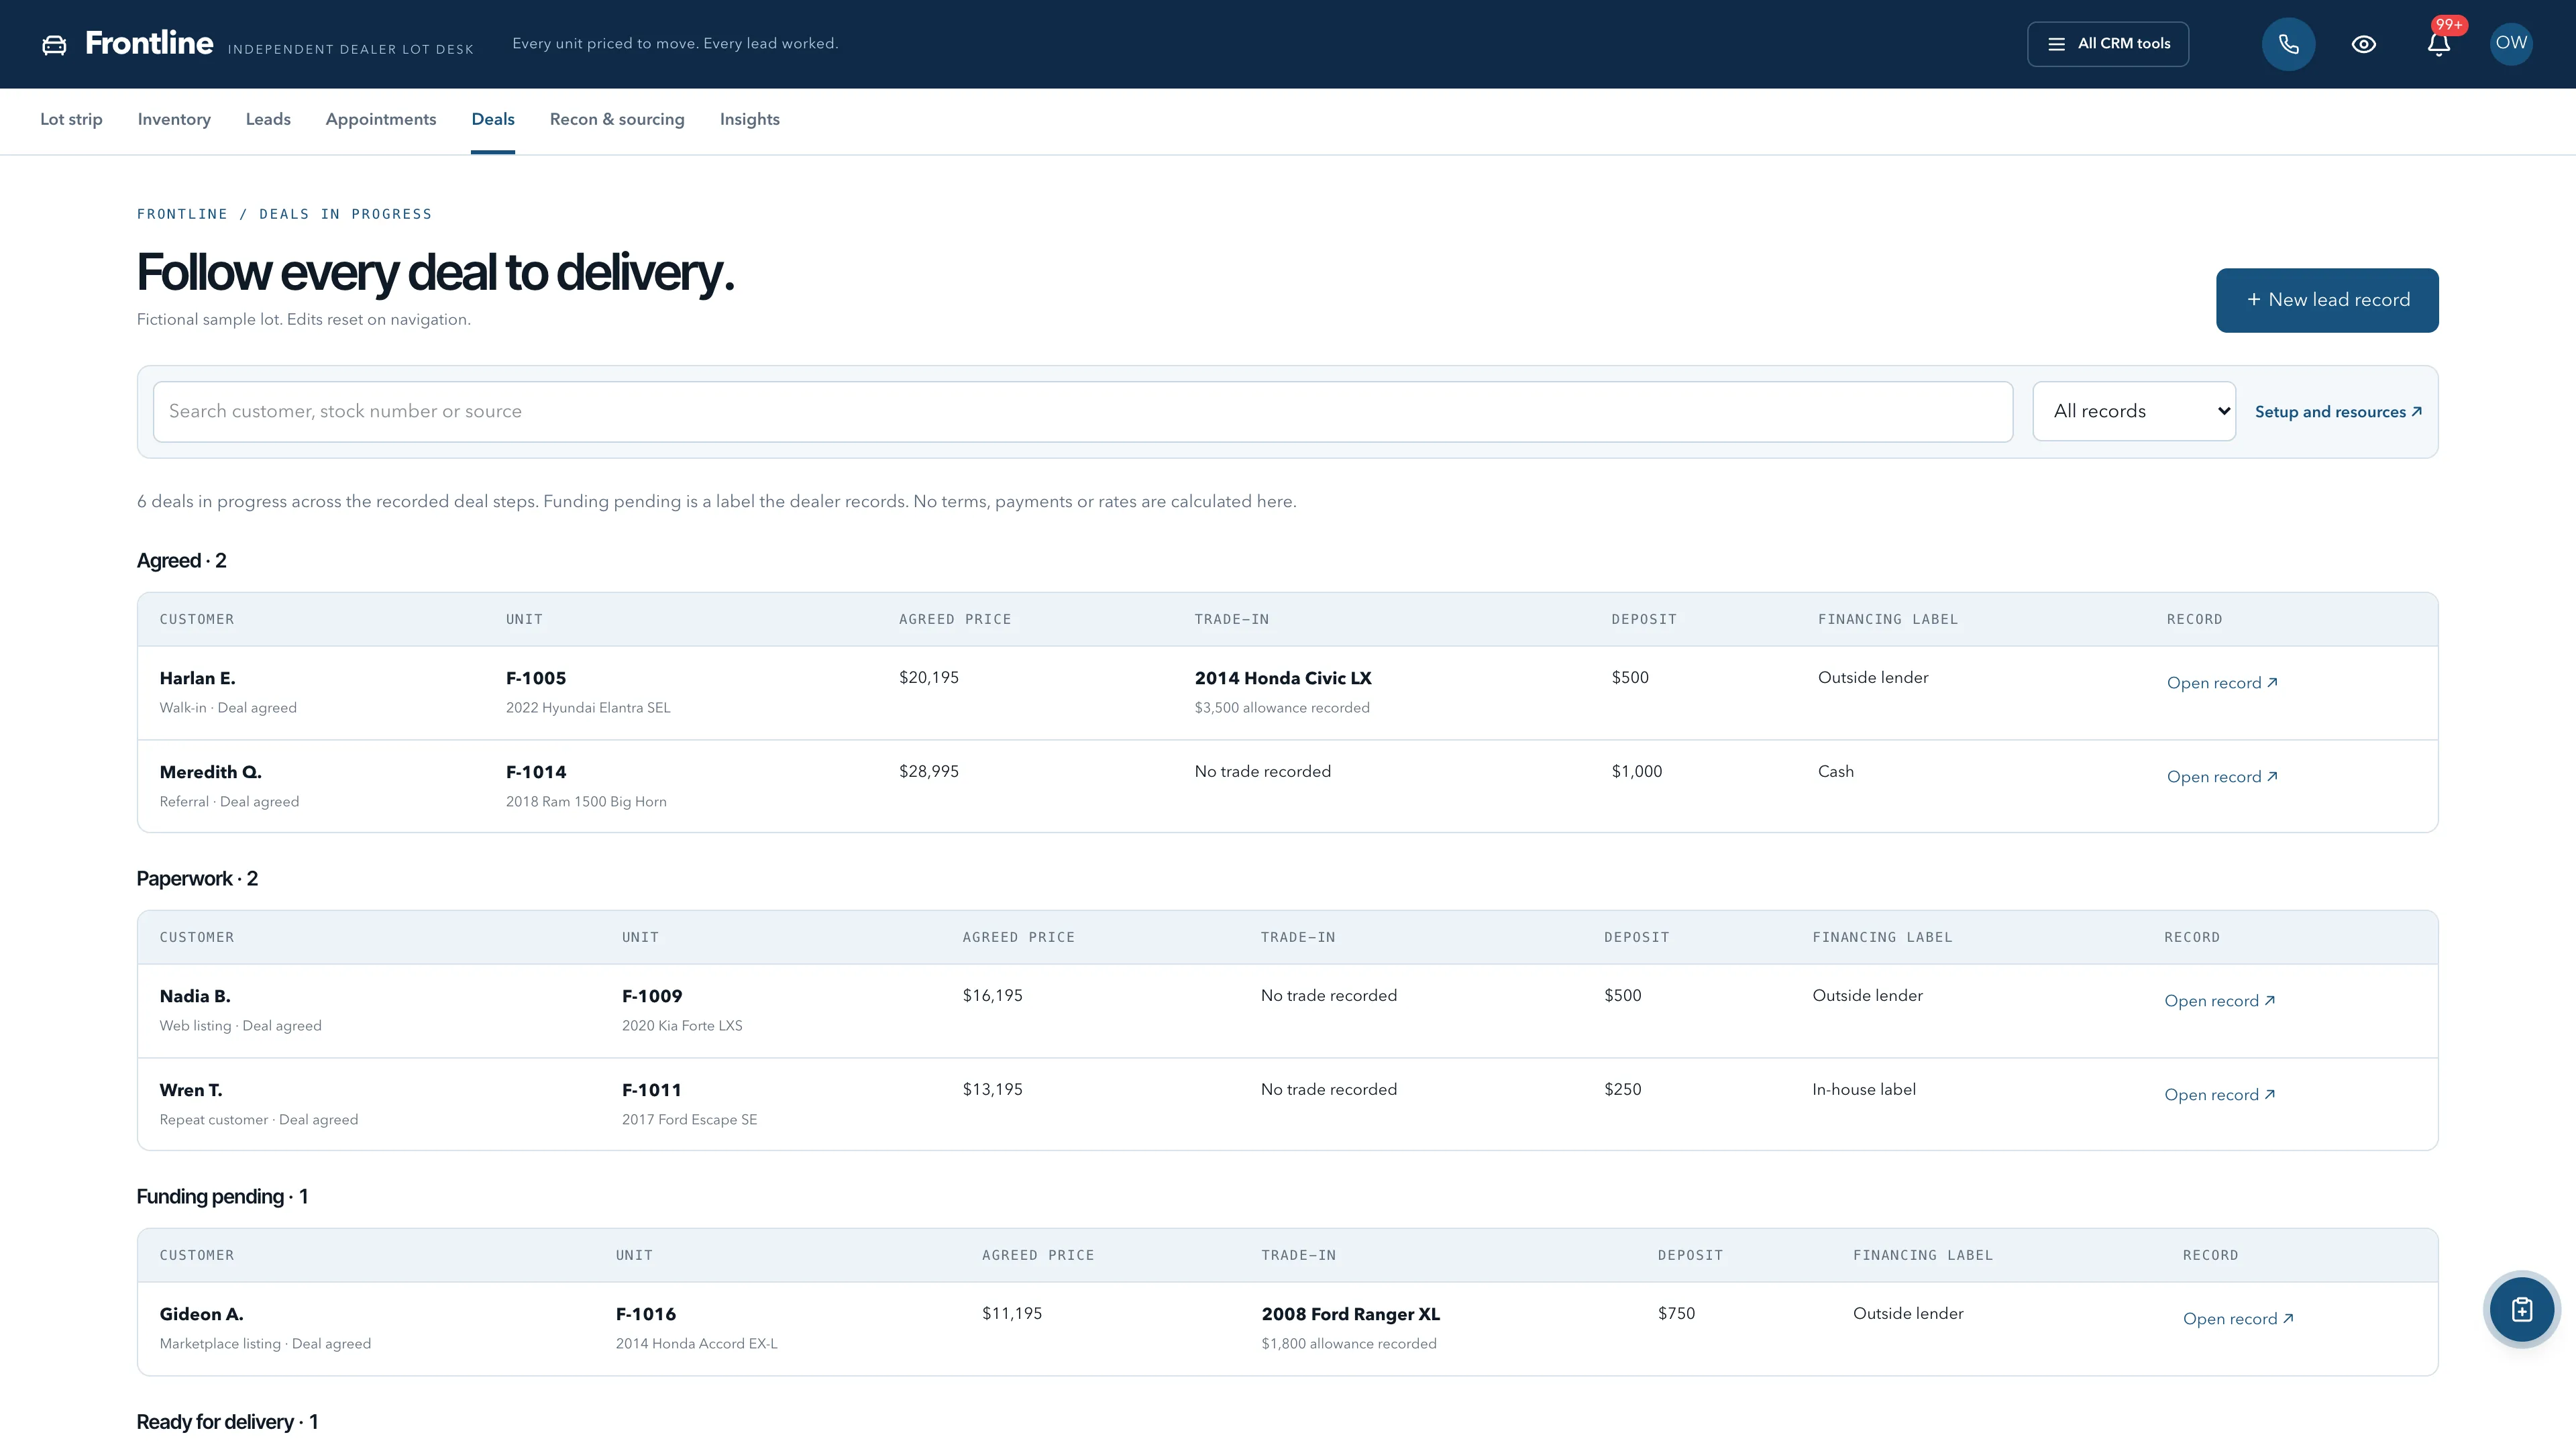Focus the customer search field
Image resolution: width=2576 pixels, height=1449 pixels.
[x=1082, y=411]
